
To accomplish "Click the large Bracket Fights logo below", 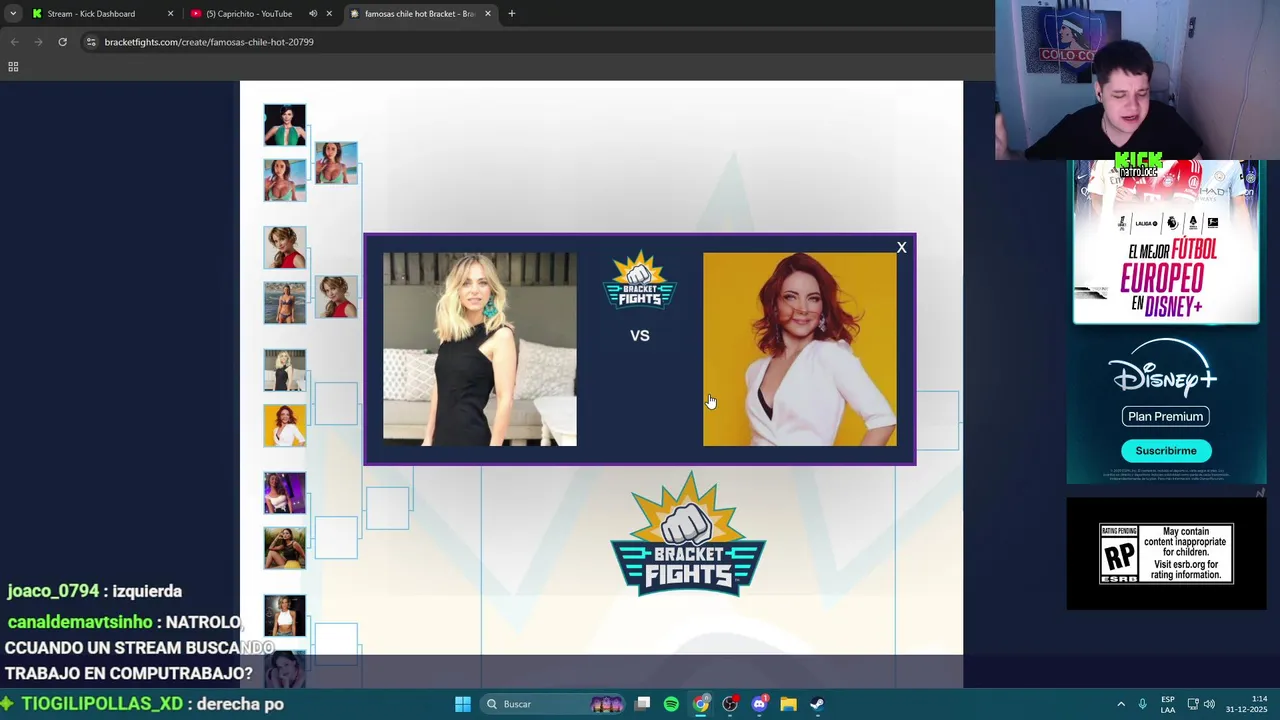I will click(688, 536).
